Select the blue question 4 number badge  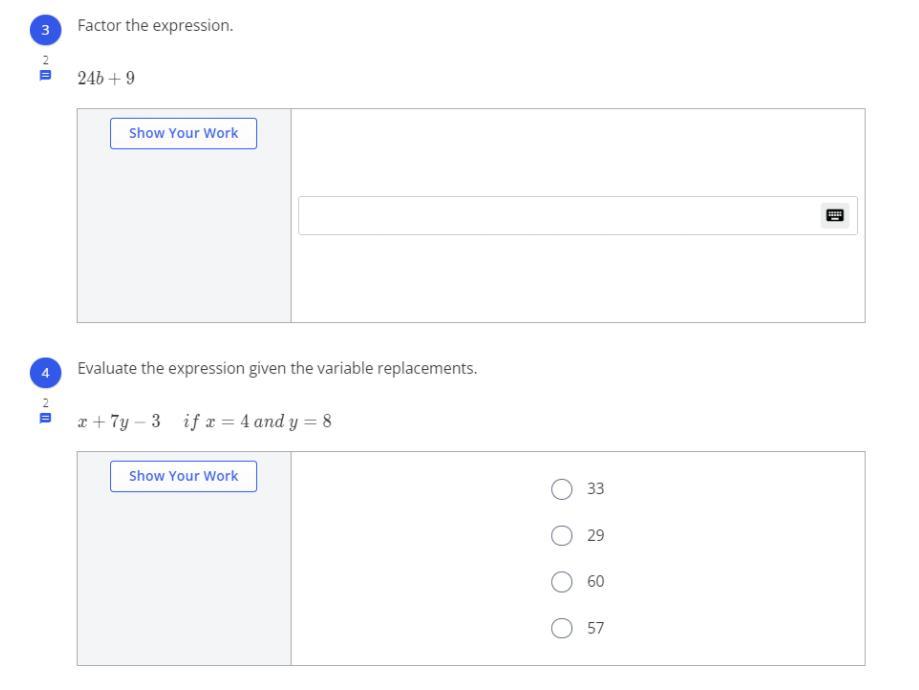coord(45,372)
